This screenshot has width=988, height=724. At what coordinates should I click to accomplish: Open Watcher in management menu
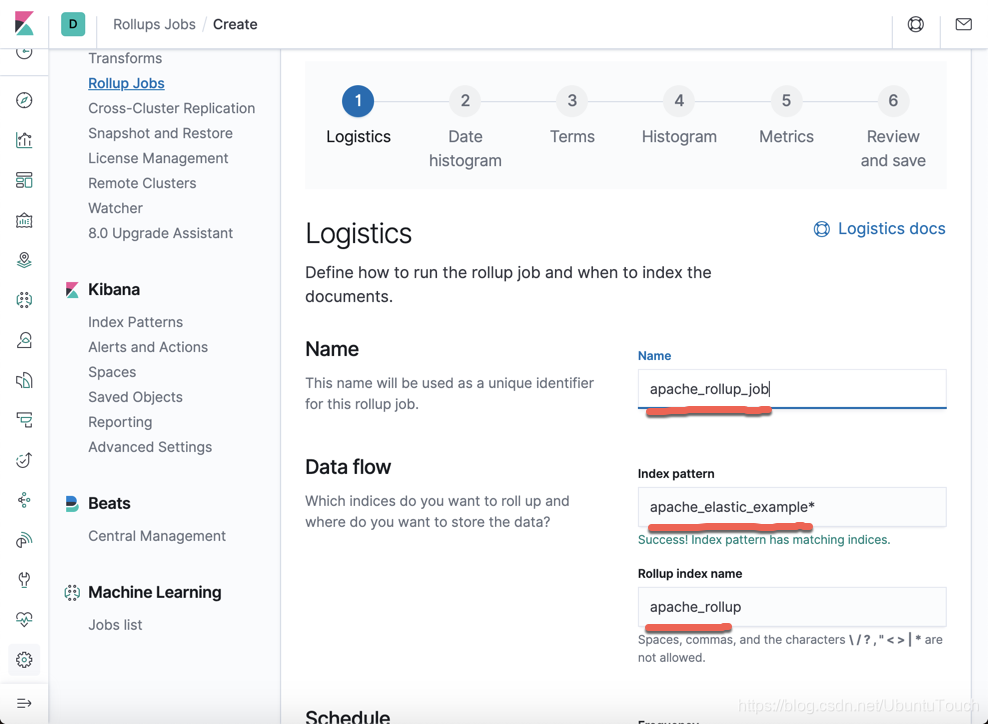click(x=115, y=208)
